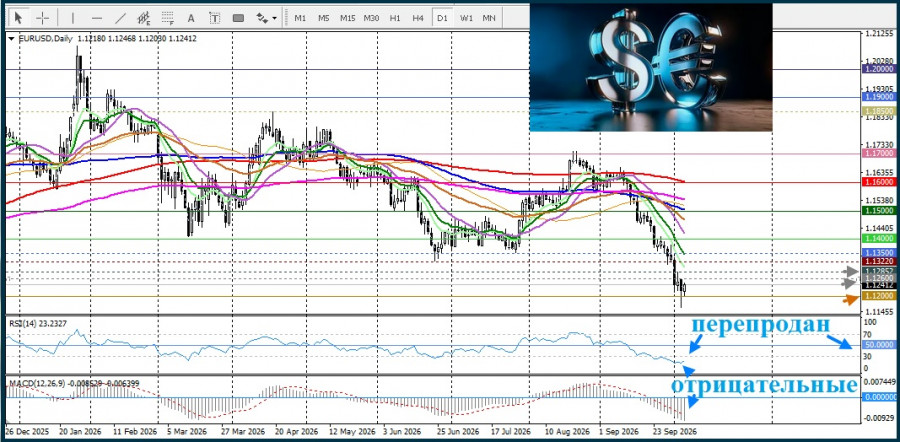Select the cursor arrow tool

point(18,18)
